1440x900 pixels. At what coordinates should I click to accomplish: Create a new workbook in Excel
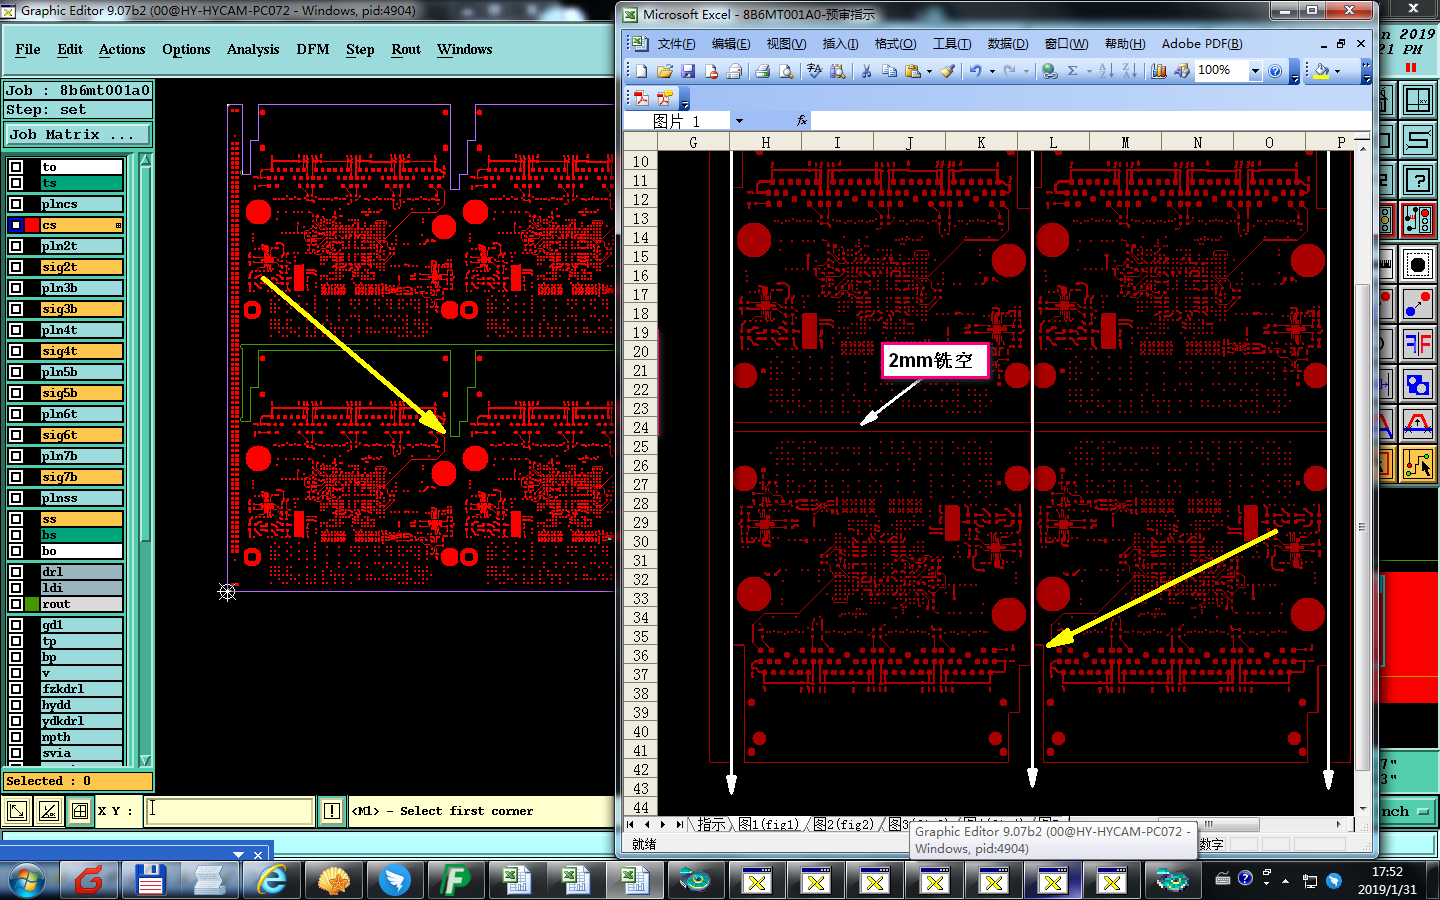tap(641, 71)
